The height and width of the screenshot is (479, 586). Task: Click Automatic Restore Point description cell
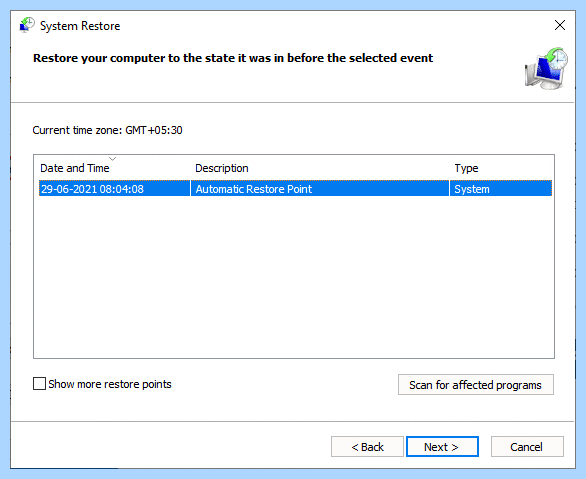coord(320,189)
